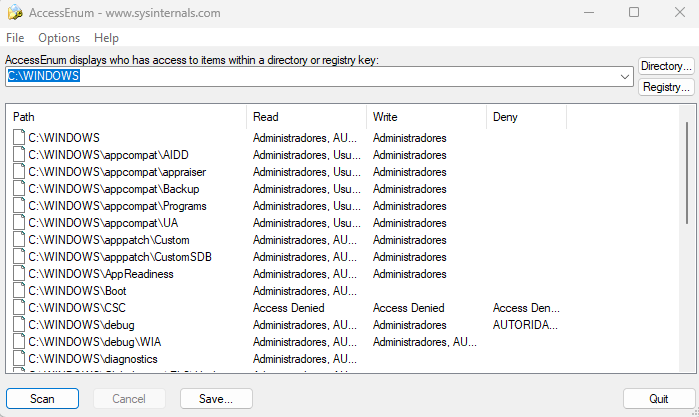This screenshot has width=699, height=417.
Task: Click file icon for appcompat\UA row
Action: (x=19, y=222)
